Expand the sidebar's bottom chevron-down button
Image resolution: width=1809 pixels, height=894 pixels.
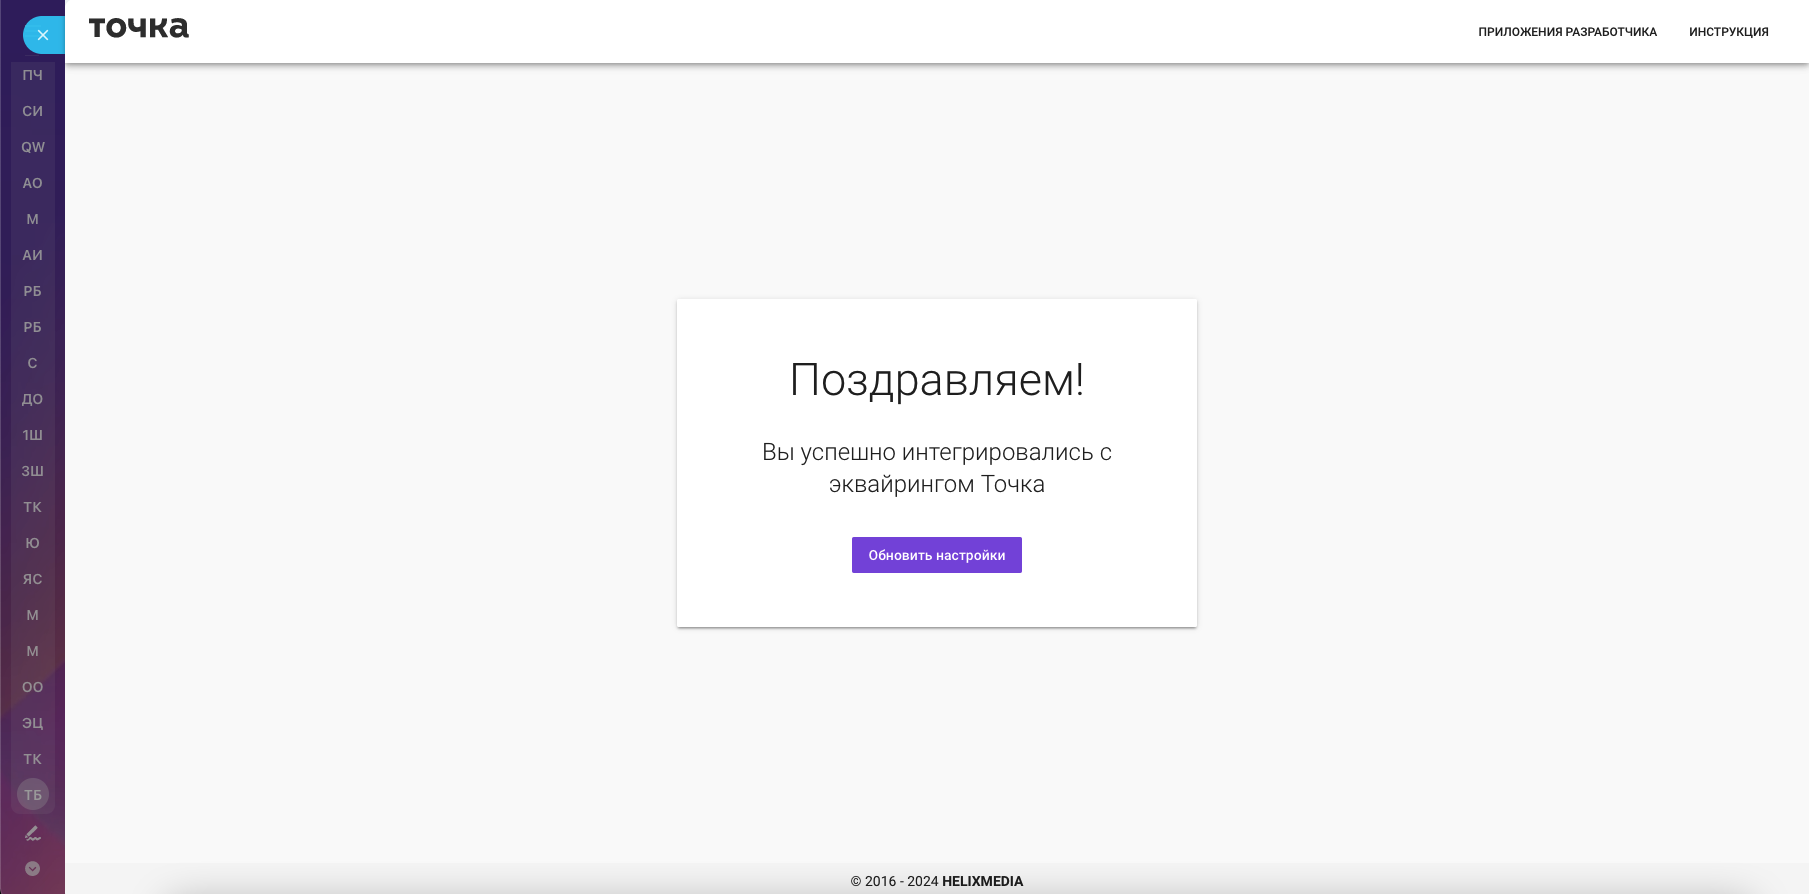[33, 869]
